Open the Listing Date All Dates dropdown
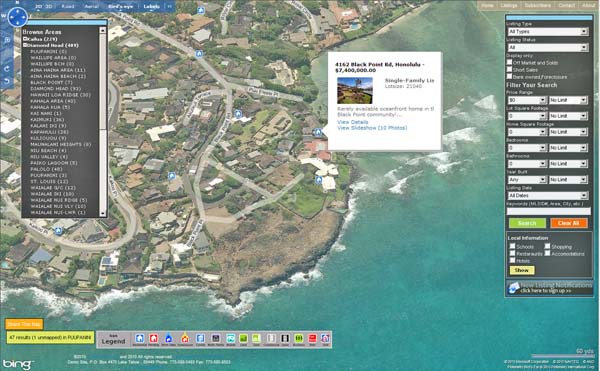 (548, 195)
